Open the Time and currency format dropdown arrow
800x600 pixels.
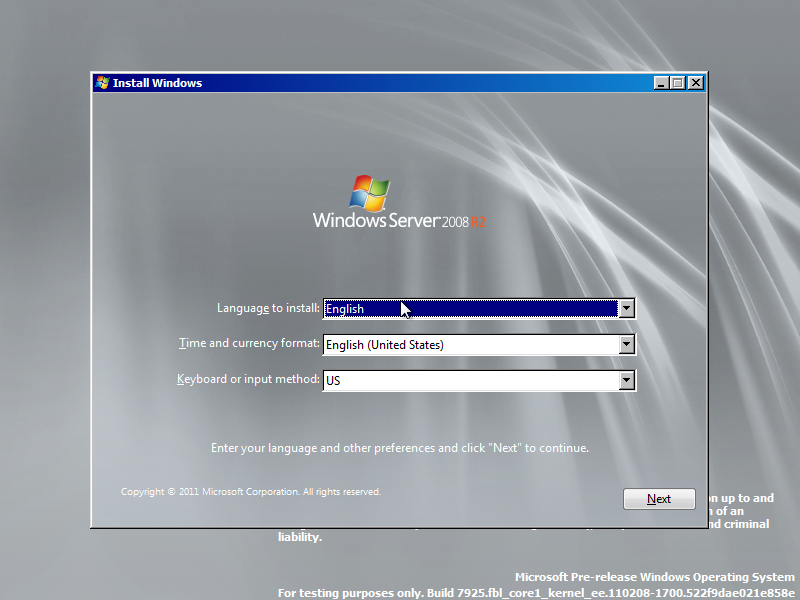(x=627, y=344)
